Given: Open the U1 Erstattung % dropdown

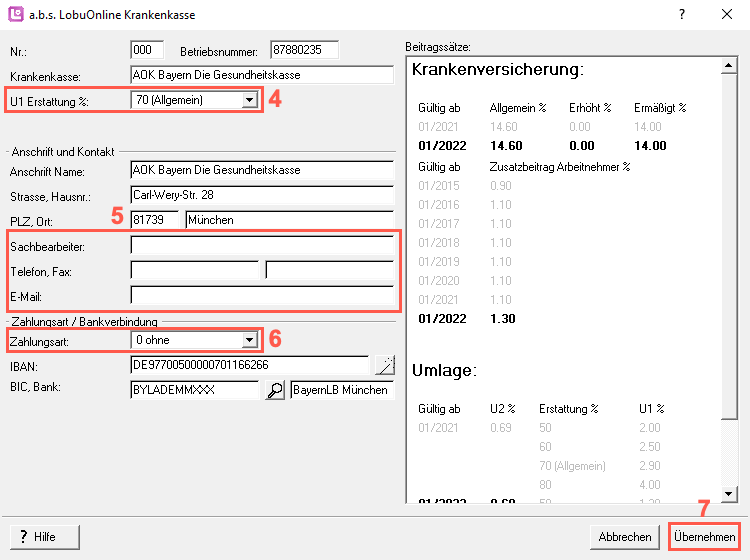Looking at the screenshot, I should 248,100.
